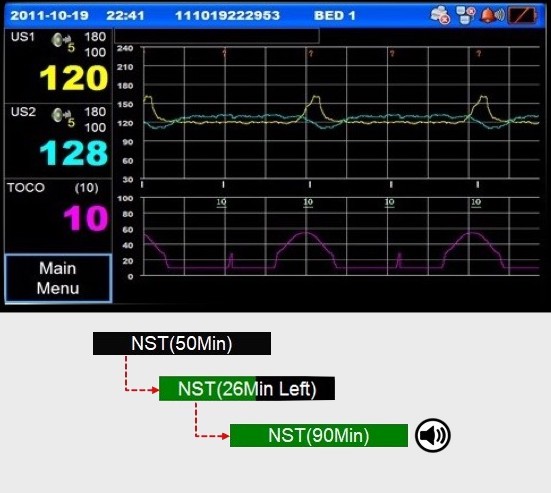The width and height of the screenshot is (551, 493).
Task: Click the printer status icon in header
Action: click(440, 15)
